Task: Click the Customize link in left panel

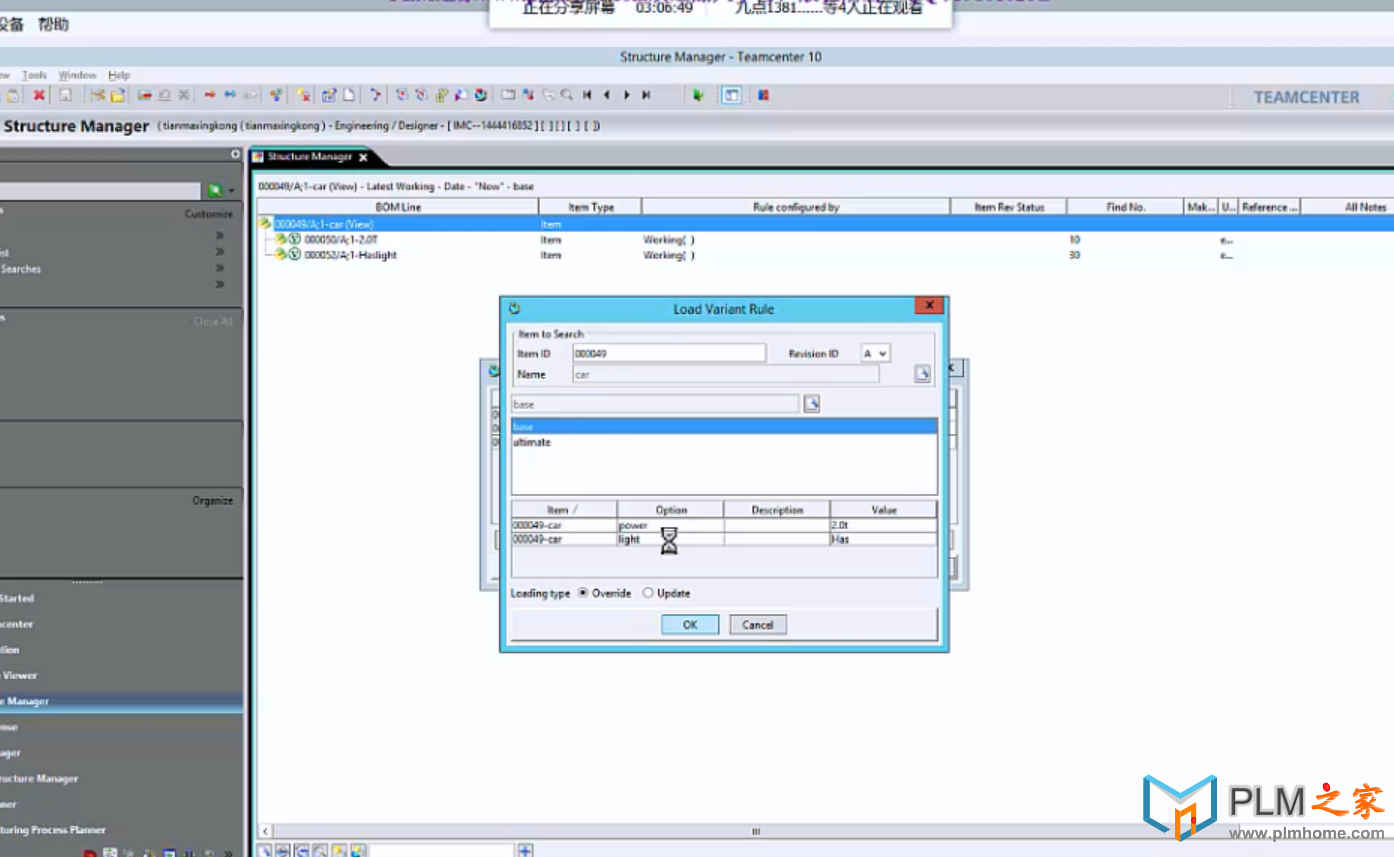Action: point(208,214)
